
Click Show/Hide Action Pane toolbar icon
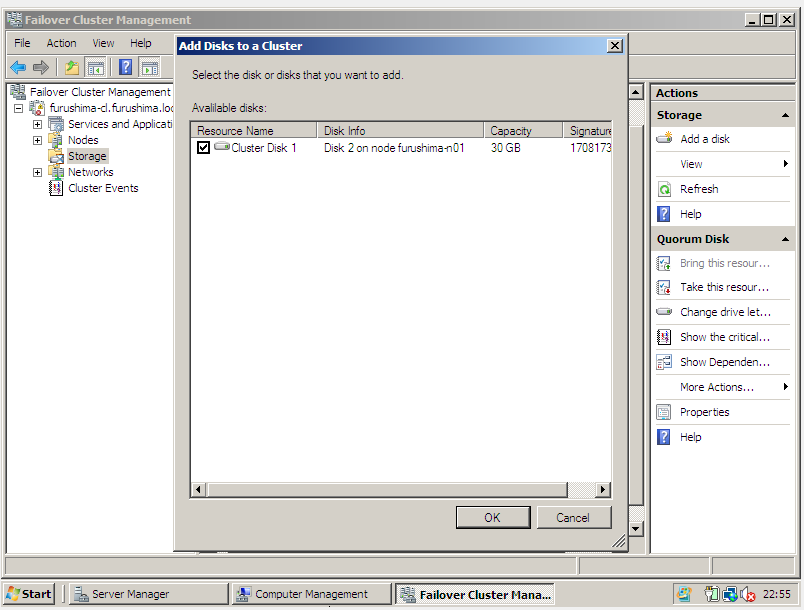tap(150, 67)
